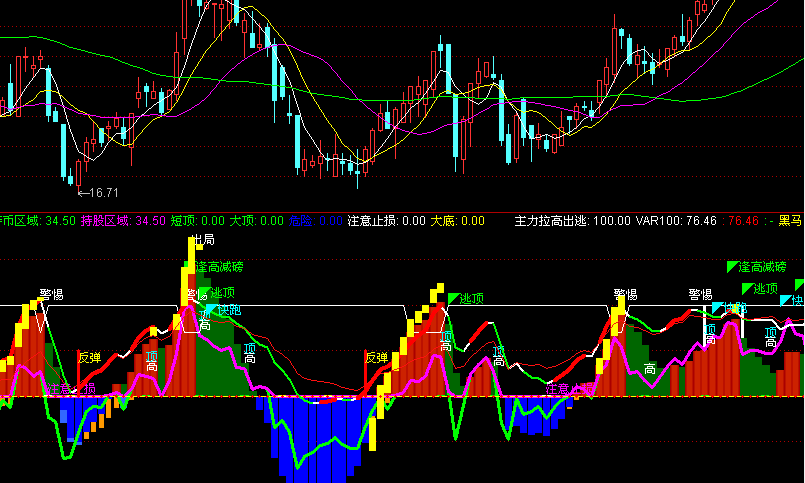Select the yellow 大底: 0.00 readout
The width and height of the screenshot is (805, 483).
tap(457, 221)
